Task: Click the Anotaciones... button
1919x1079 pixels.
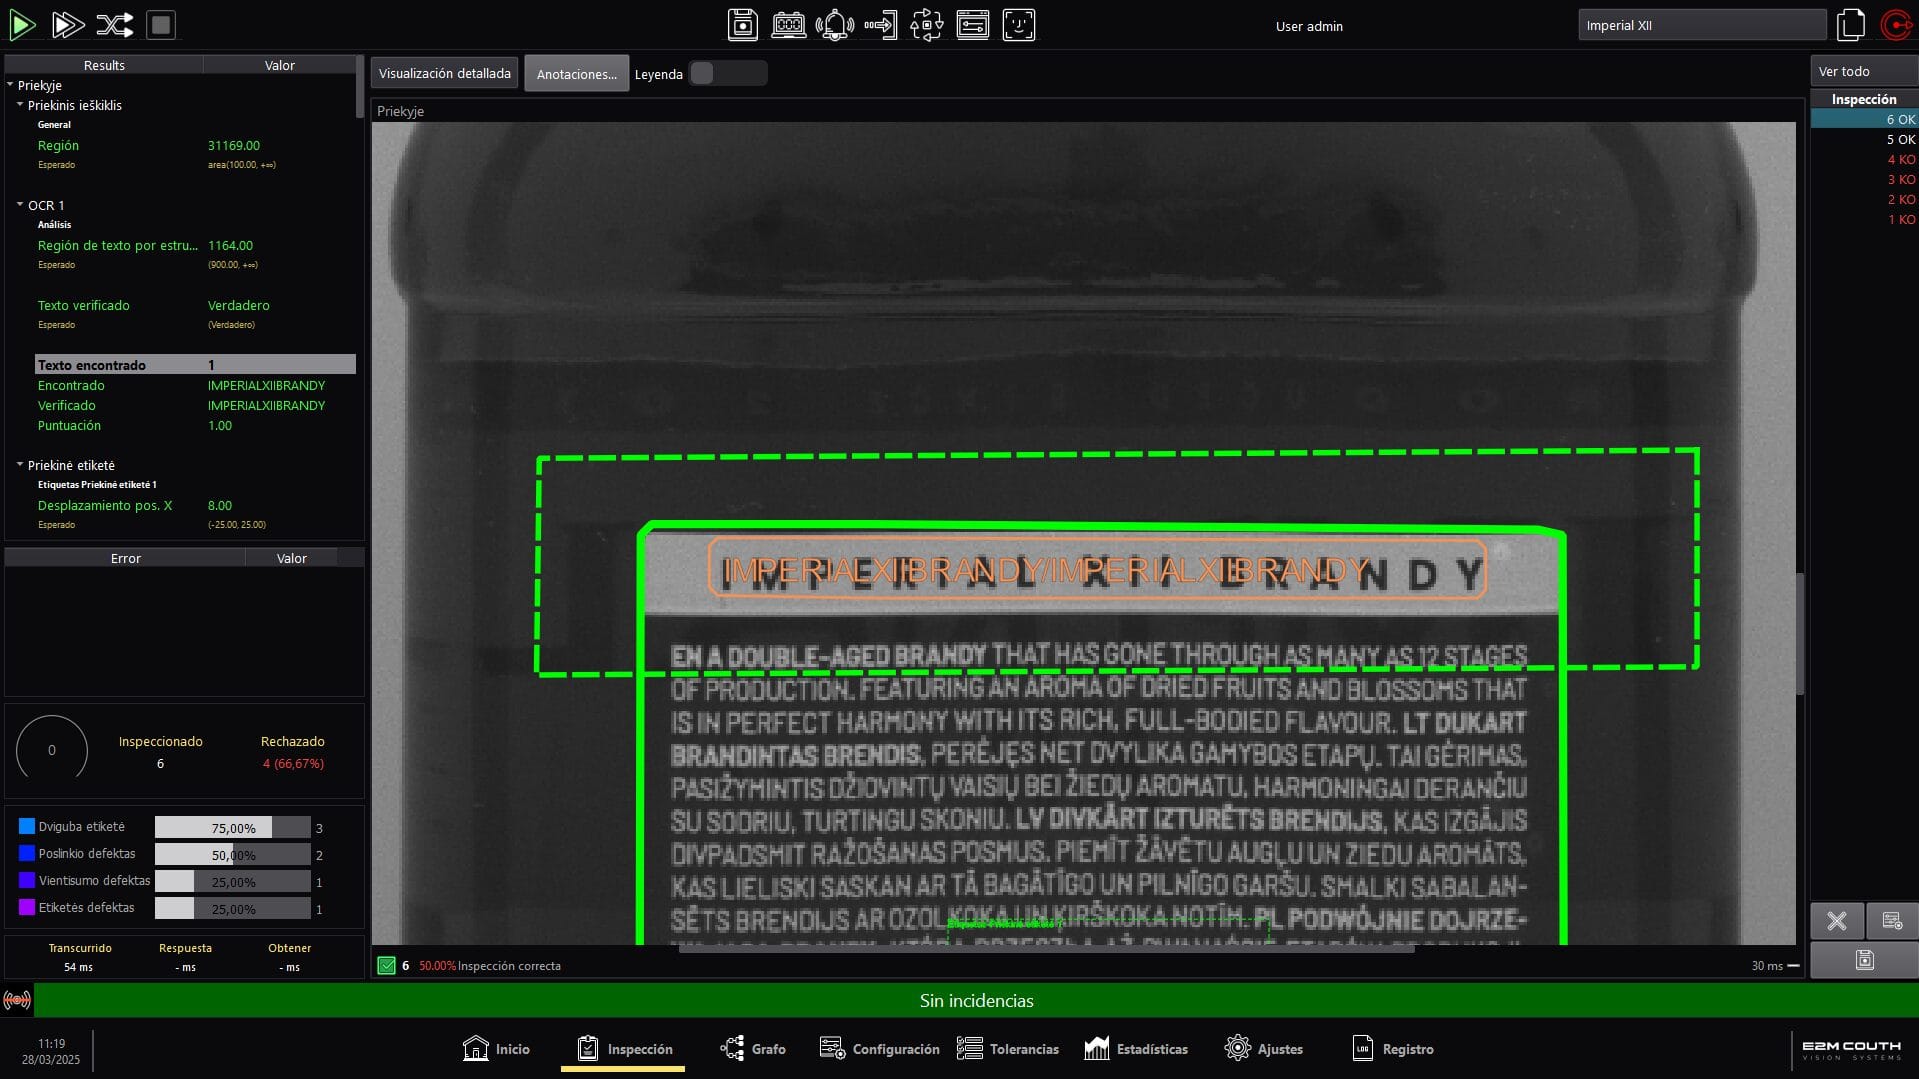Action: tap(576, 74)
